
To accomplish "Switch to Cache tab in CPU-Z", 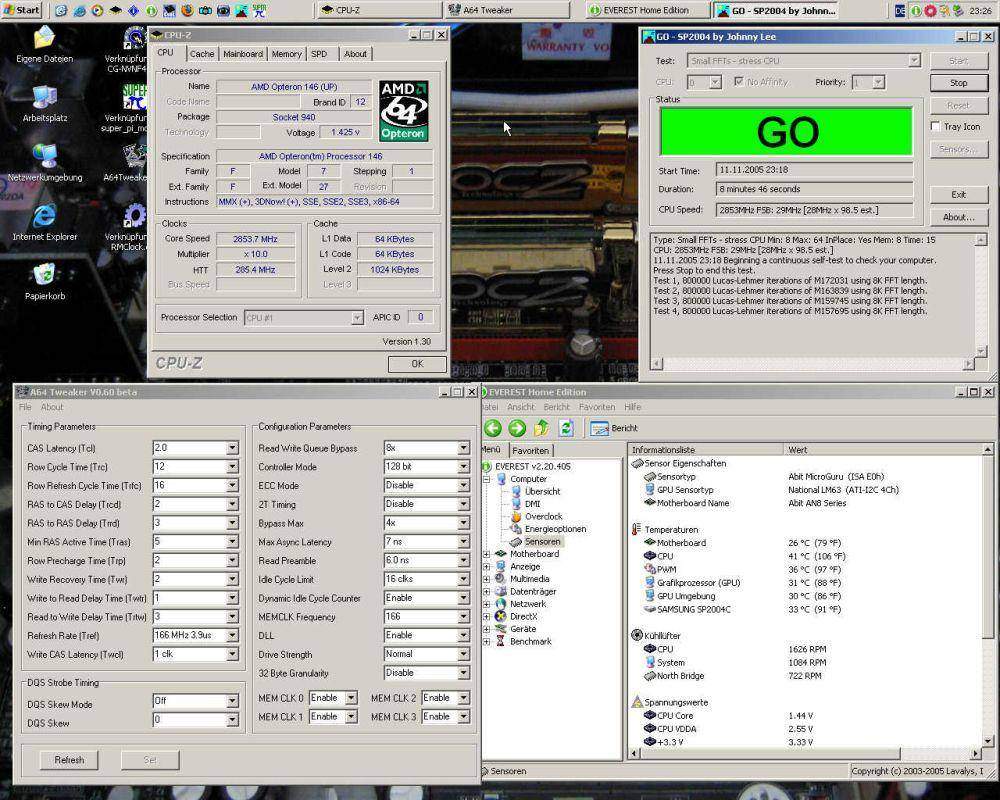I will pos(202,54).
